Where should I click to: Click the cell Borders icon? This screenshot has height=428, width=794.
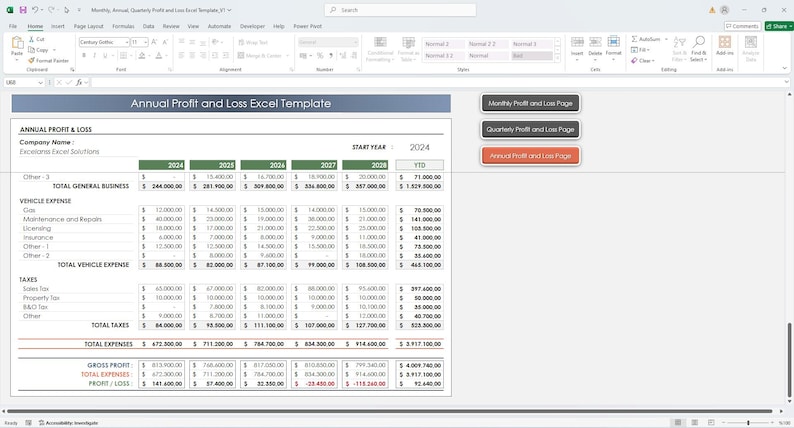tap(123, 55)
